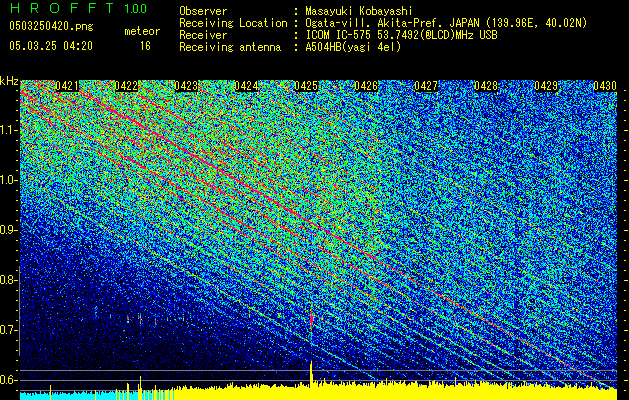Click the meteor count value 16
The height and width of the screenshot is (400, 629).
pyautogui.click(x=145, y=46)
